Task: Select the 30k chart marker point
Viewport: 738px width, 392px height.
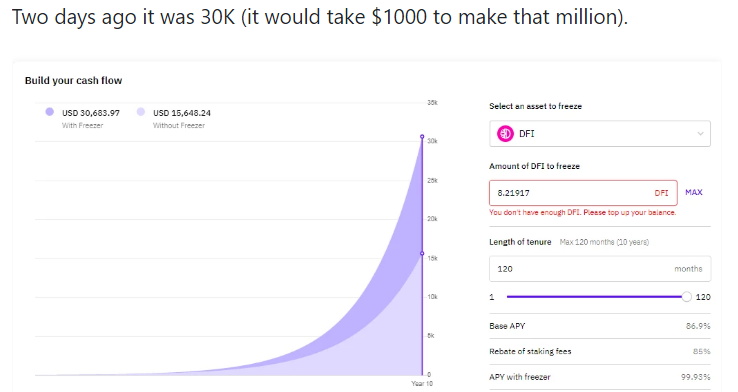Action: pos(422,136)
